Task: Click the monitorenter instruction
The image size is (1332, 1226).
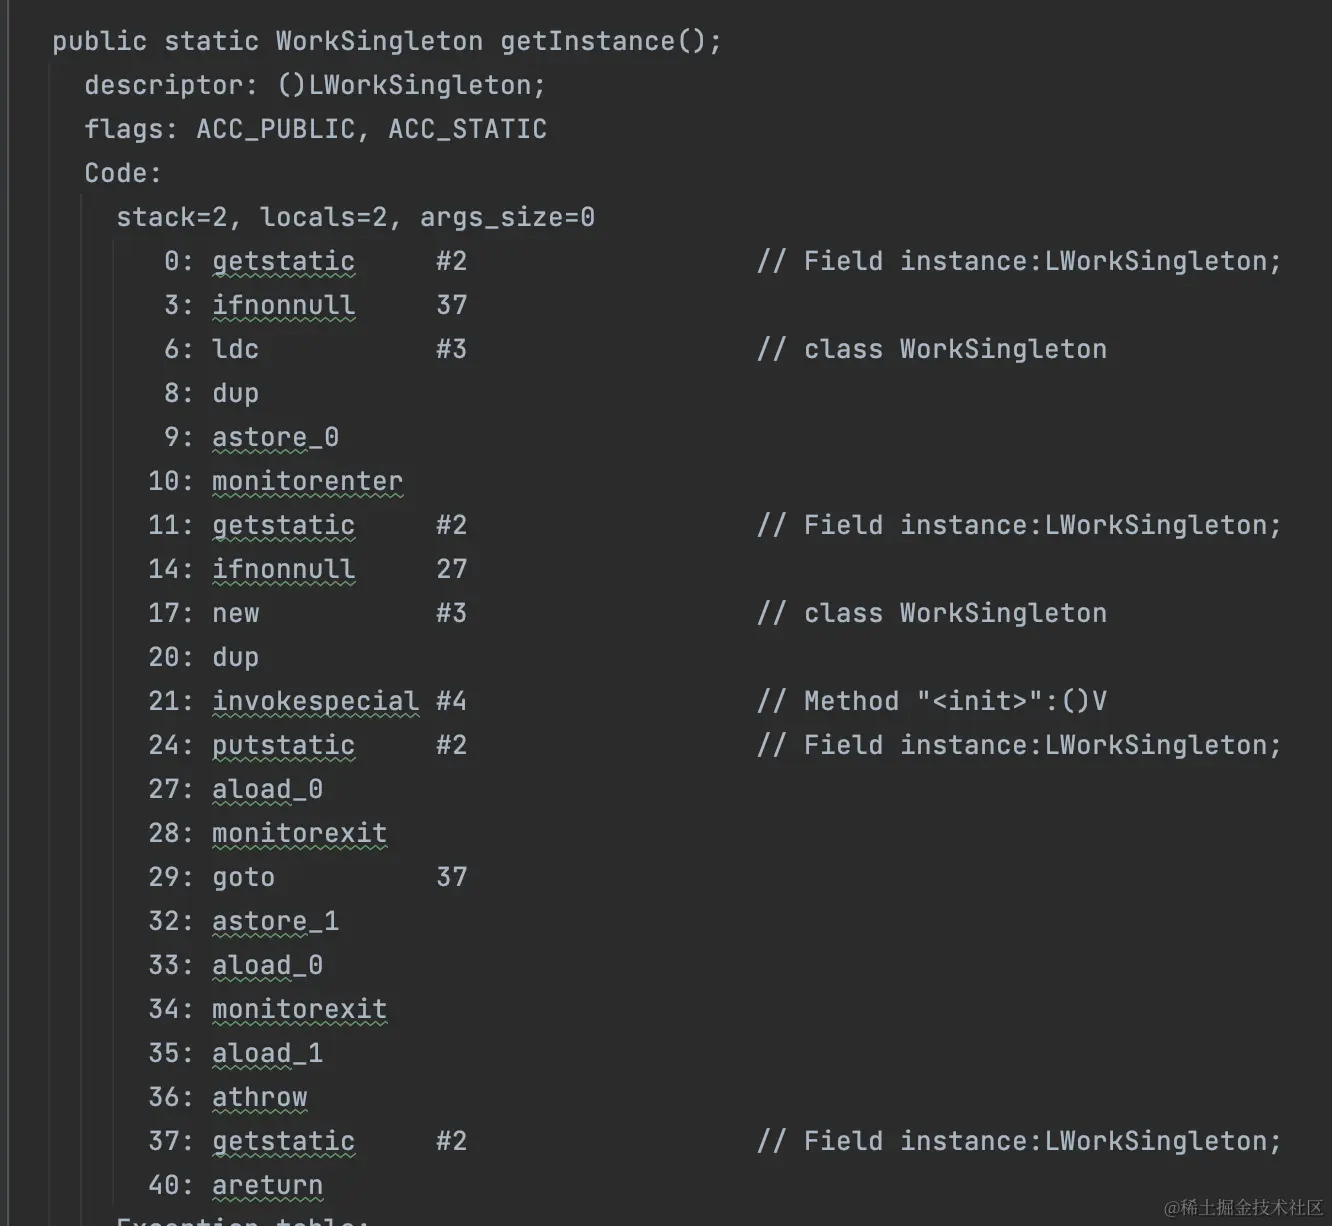Action: click(x=307, y=481)
